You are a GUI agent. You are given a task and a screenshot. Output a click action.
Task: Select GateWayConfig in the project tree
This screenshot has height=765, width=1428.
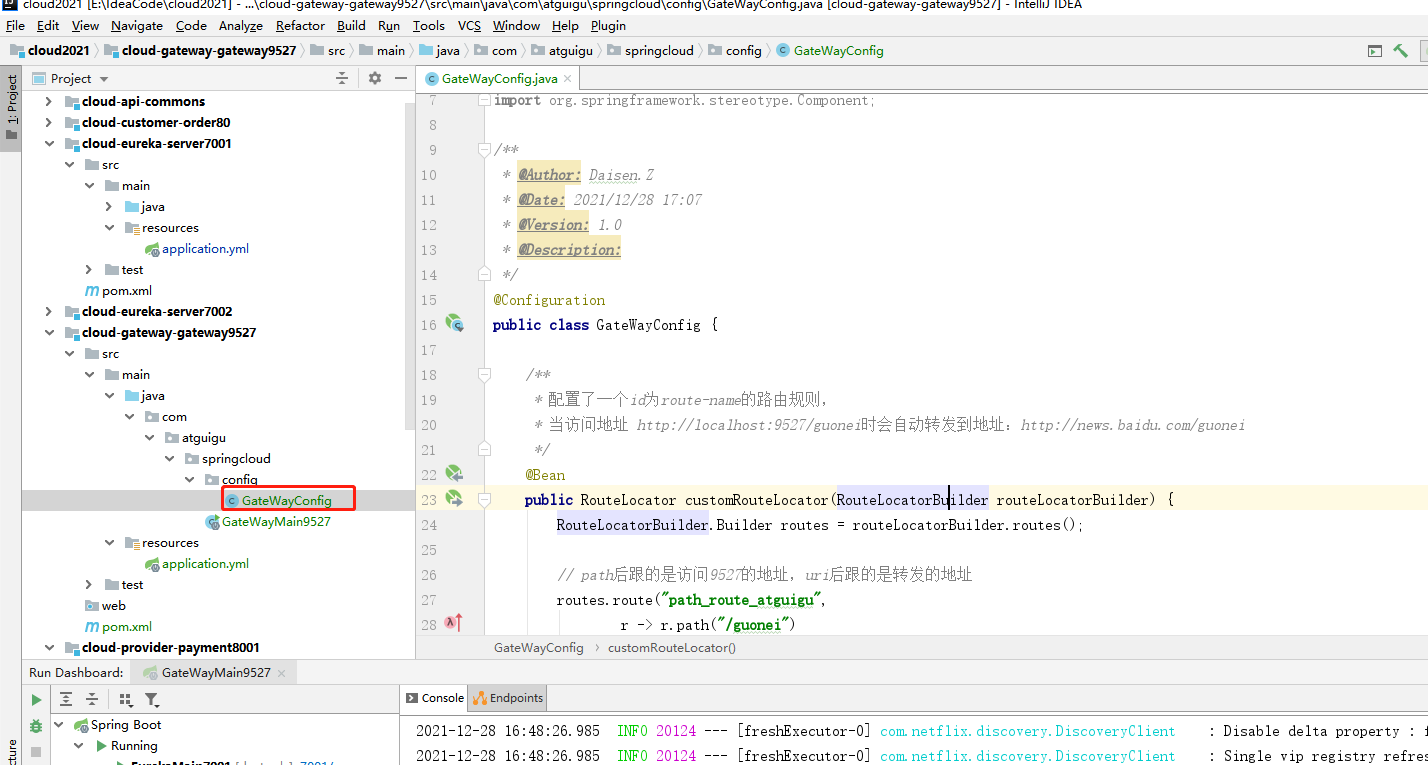tap(286, 500)
